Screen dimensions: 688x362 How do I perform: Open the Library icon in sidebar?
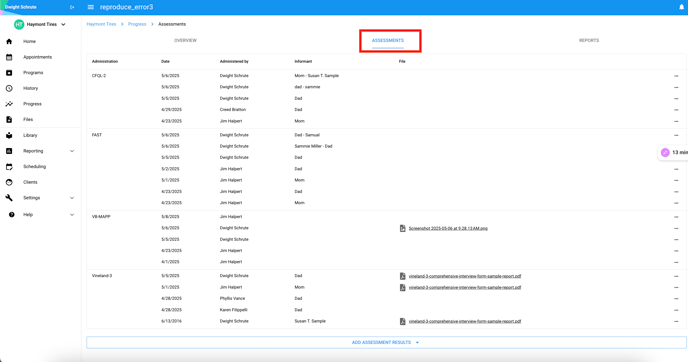point(9,135)
